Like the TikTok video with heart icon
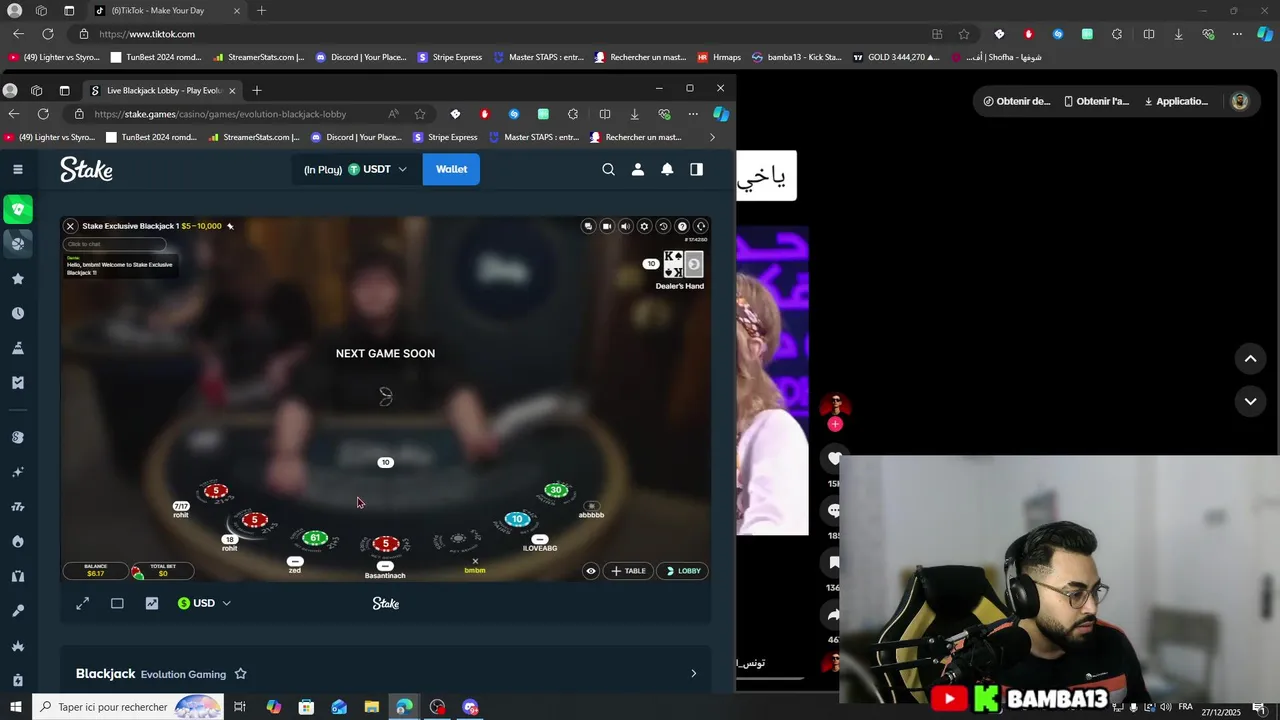The height and width of the screenshot is (720, 1280). (835, 458)
